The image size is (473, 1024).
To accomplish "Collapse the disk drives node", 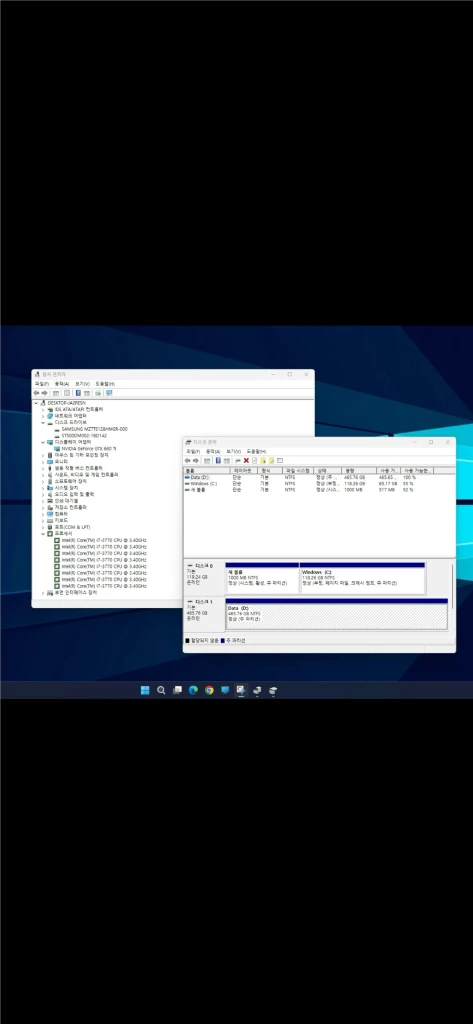I will [43, 423].
